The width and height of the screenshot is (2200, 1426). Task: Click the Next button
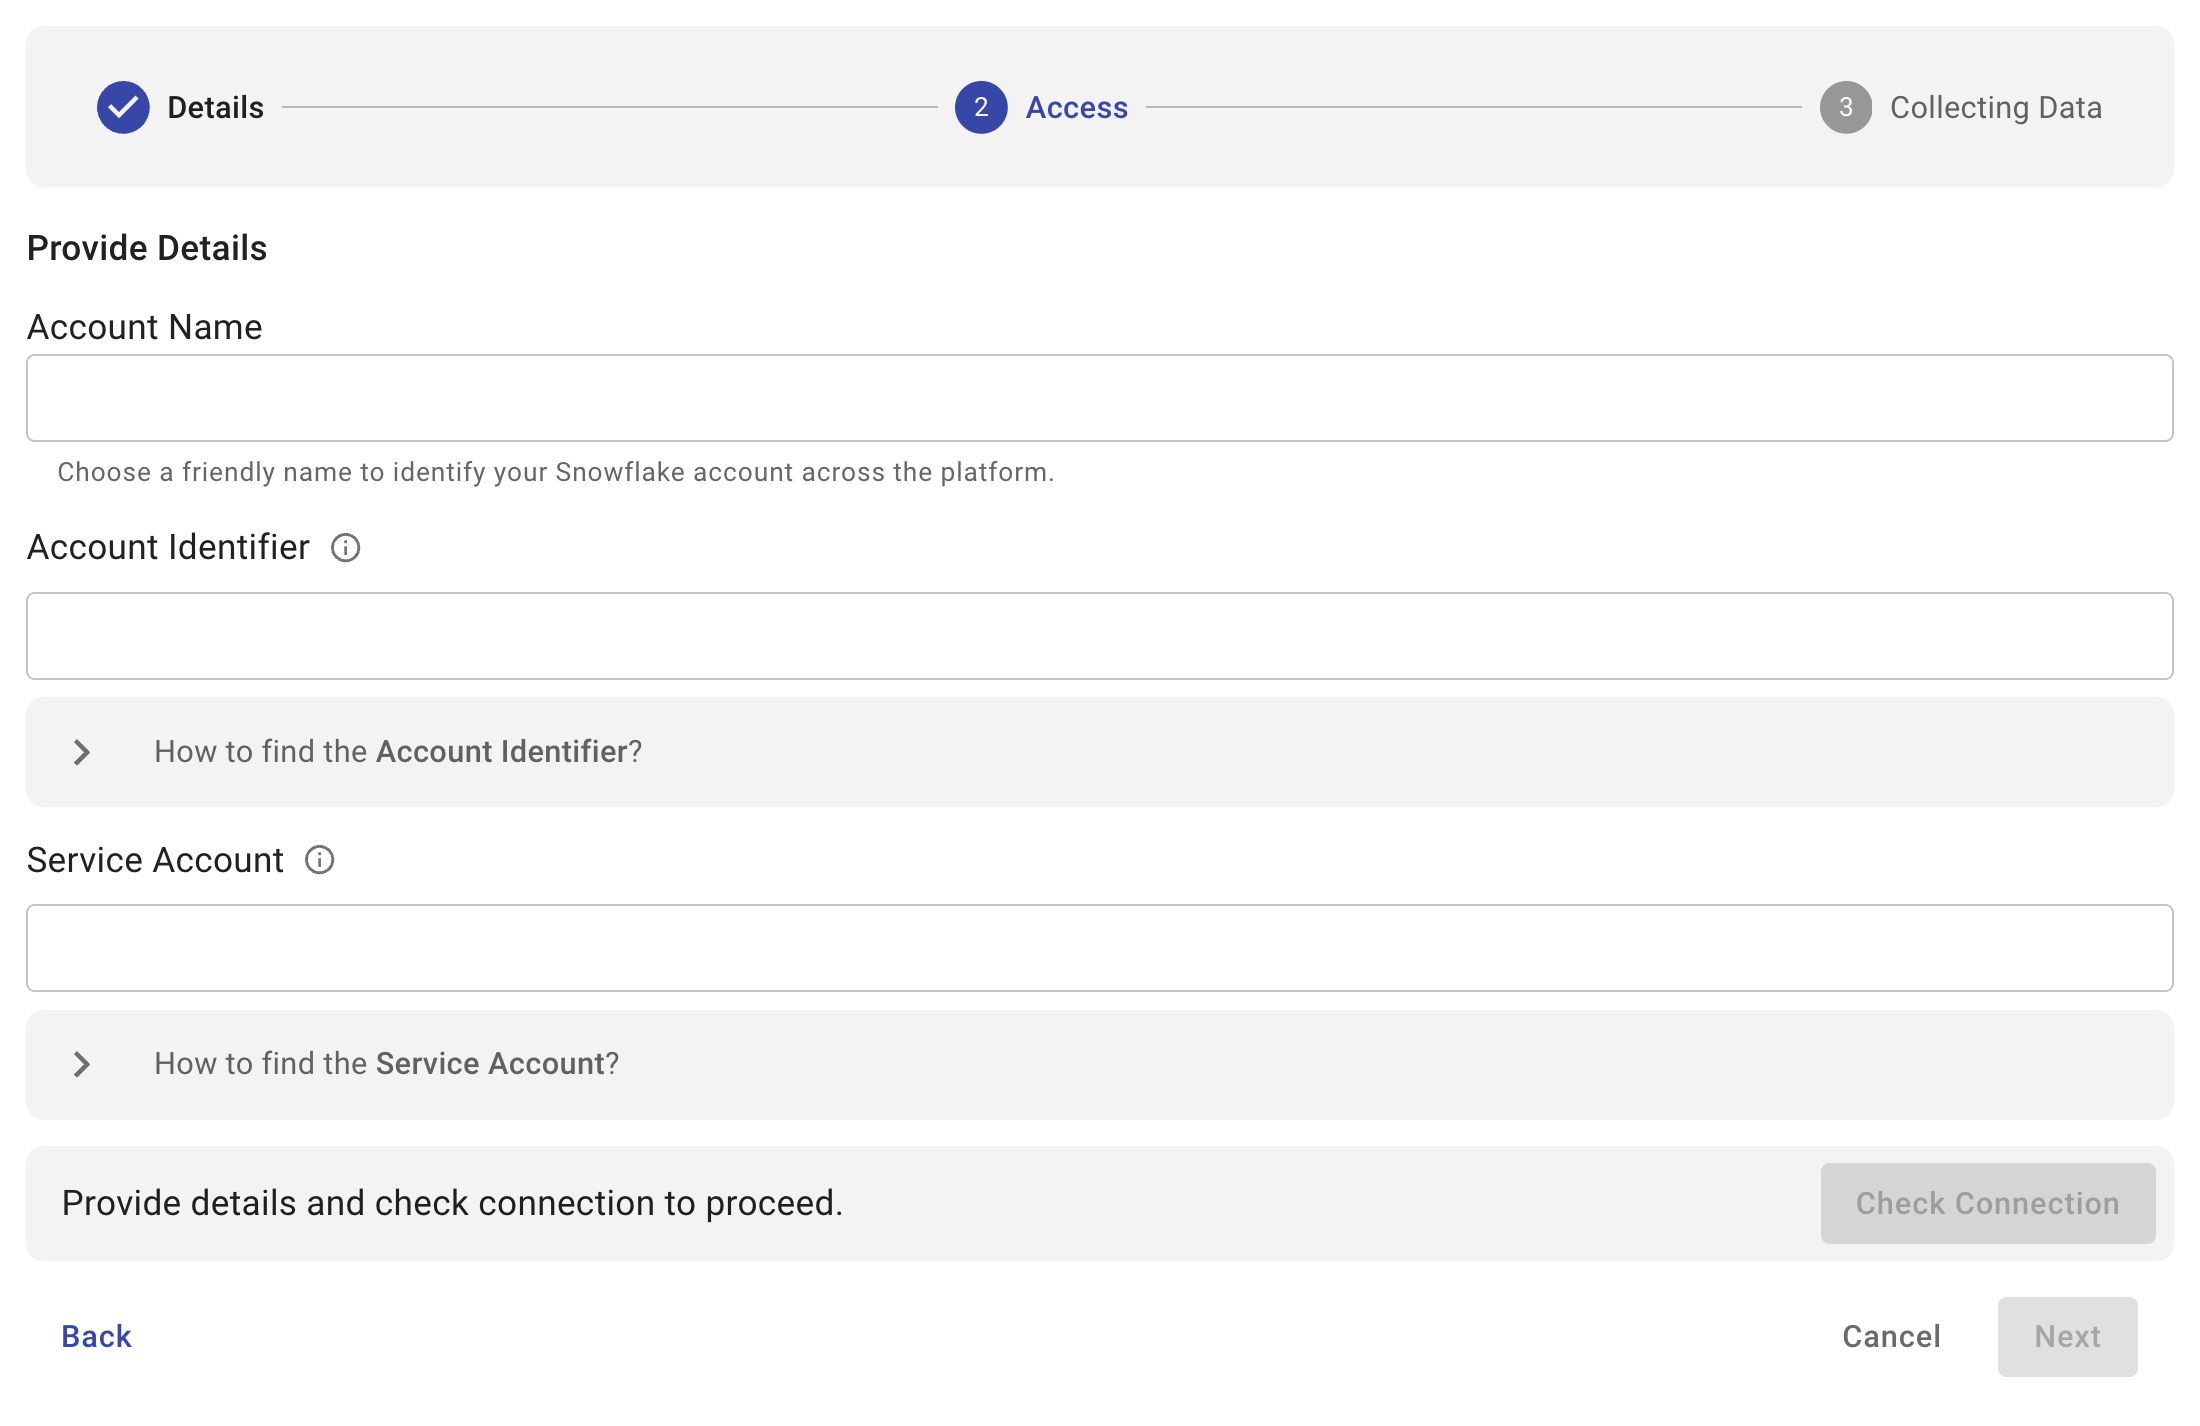(x=2067, y=1336)
